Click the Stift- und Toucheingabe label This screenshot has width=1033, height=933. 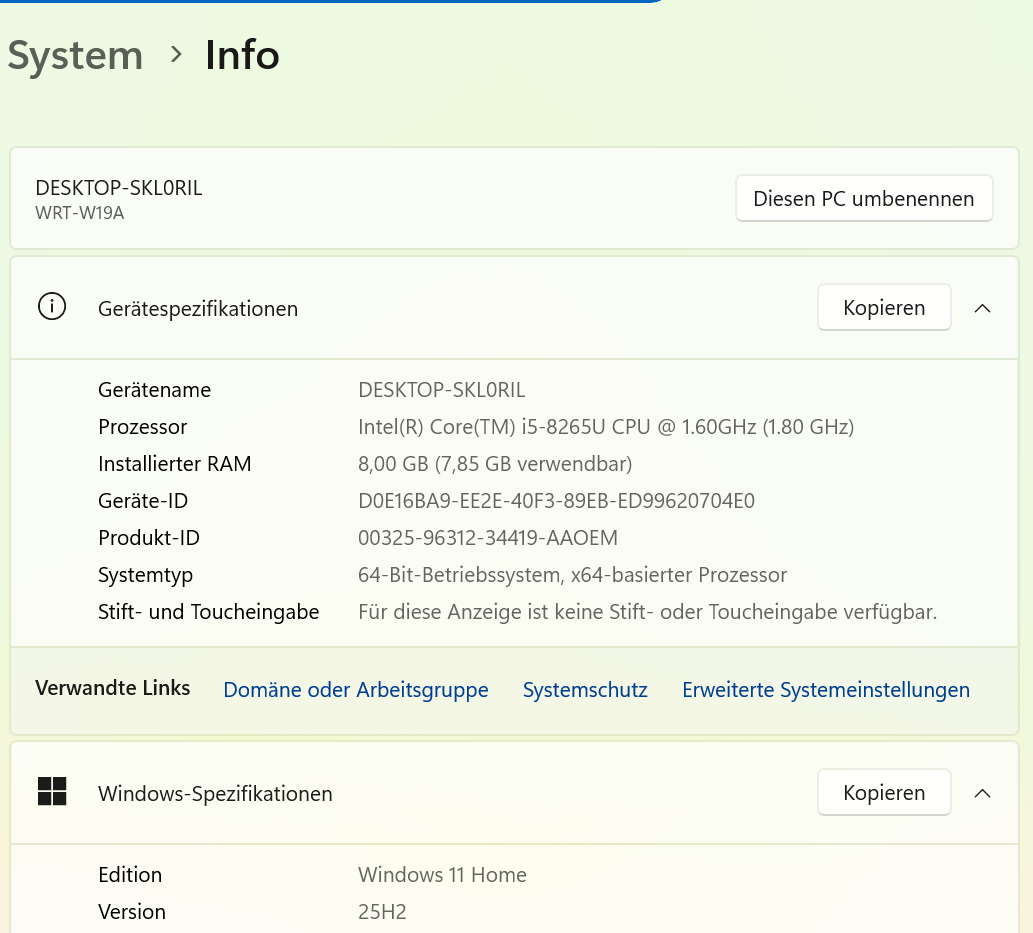pos(209,612)
